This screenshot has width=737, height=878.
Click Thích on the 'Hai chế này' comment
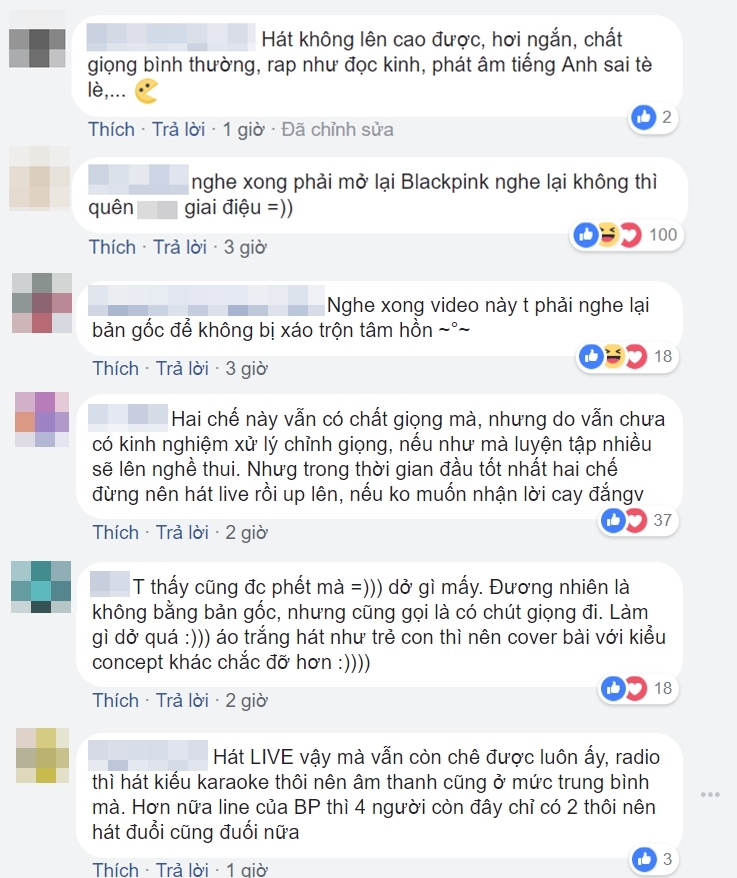[115, 532]
